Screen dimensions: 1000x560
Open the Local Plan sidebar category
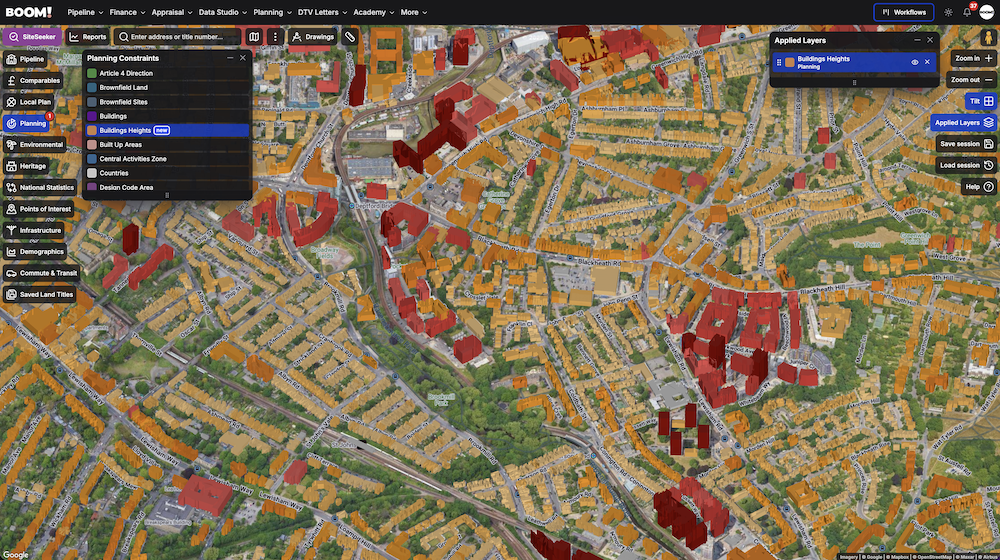click(x=28, y=102)
